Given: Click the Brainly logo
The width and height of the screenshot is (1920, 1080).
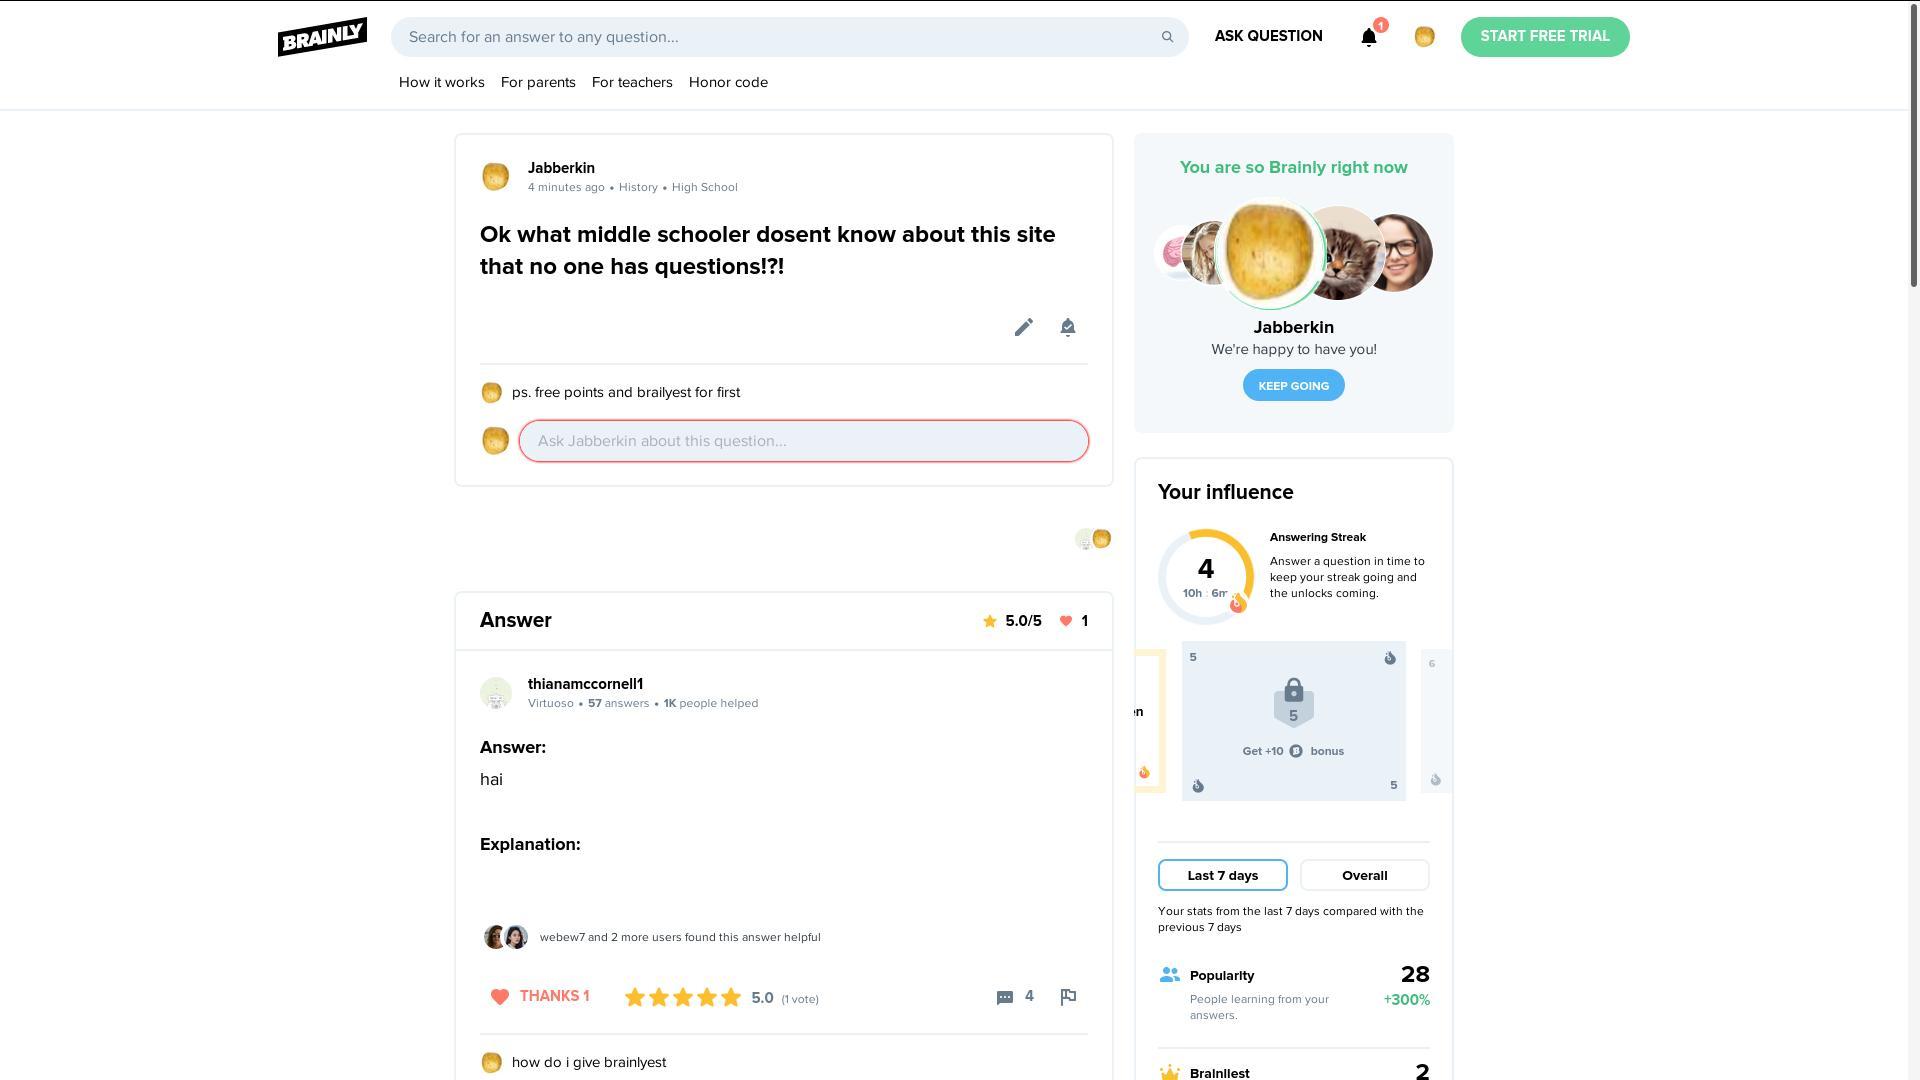Looking at the screenshot, I should pyautogui.click(x=322, y=37).
